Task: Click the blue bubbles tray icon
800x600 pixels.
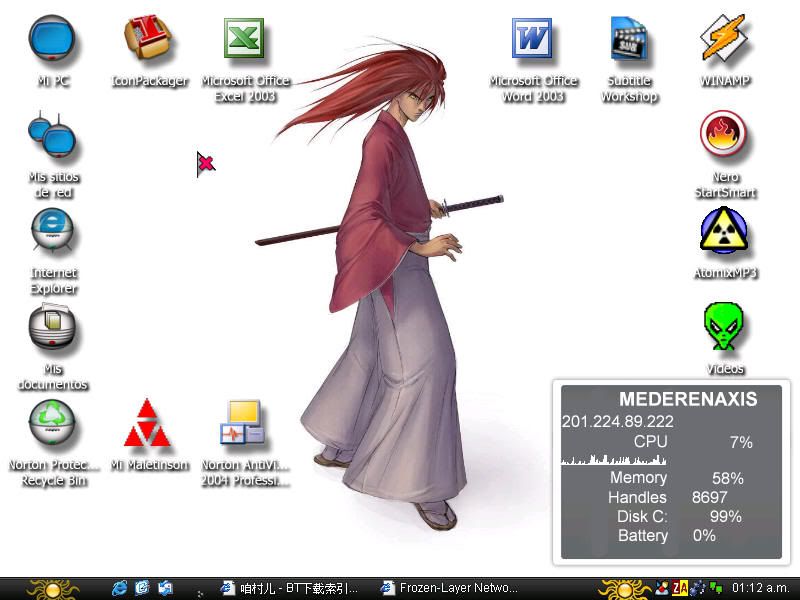Action: pos(698,588)
